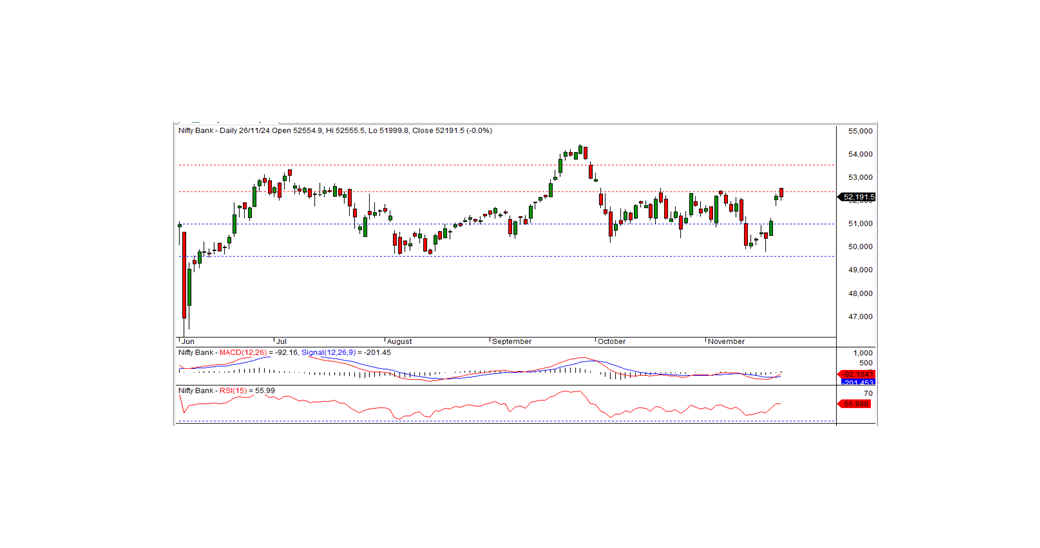Screen dimensions: 1040x548
Task: Click the 53,000 price axis label
Action: coord(860,178)
